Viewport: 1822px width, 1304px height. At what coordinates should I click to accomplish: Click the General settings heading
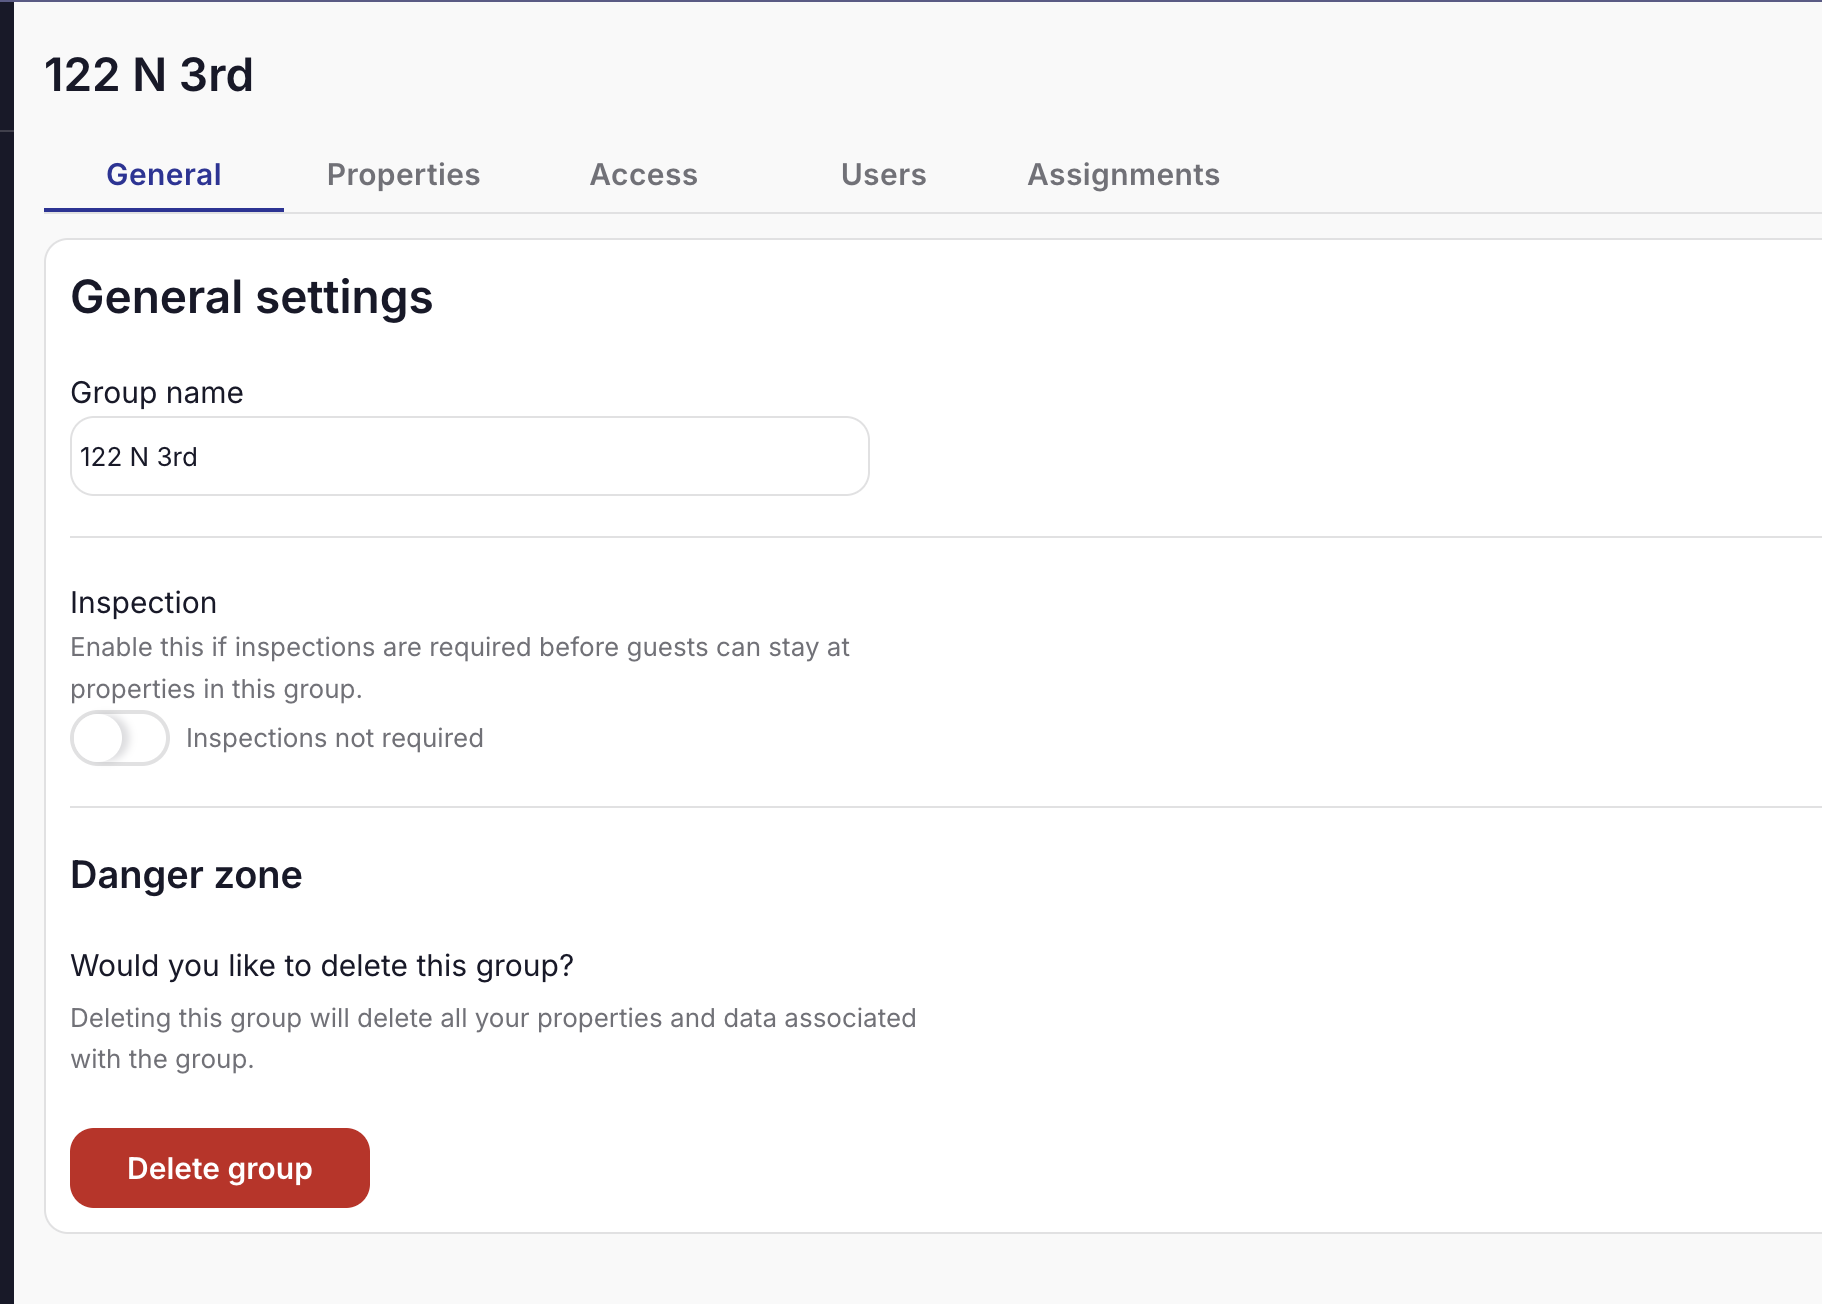251,296
